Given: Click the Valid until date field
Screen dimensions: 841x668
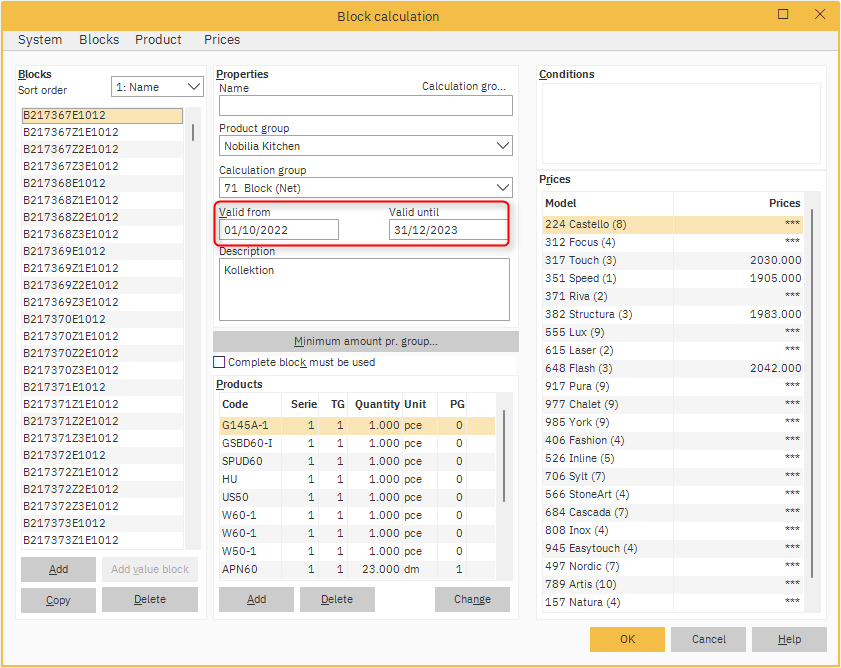Looking at the screenshot, I should (447, 230).
